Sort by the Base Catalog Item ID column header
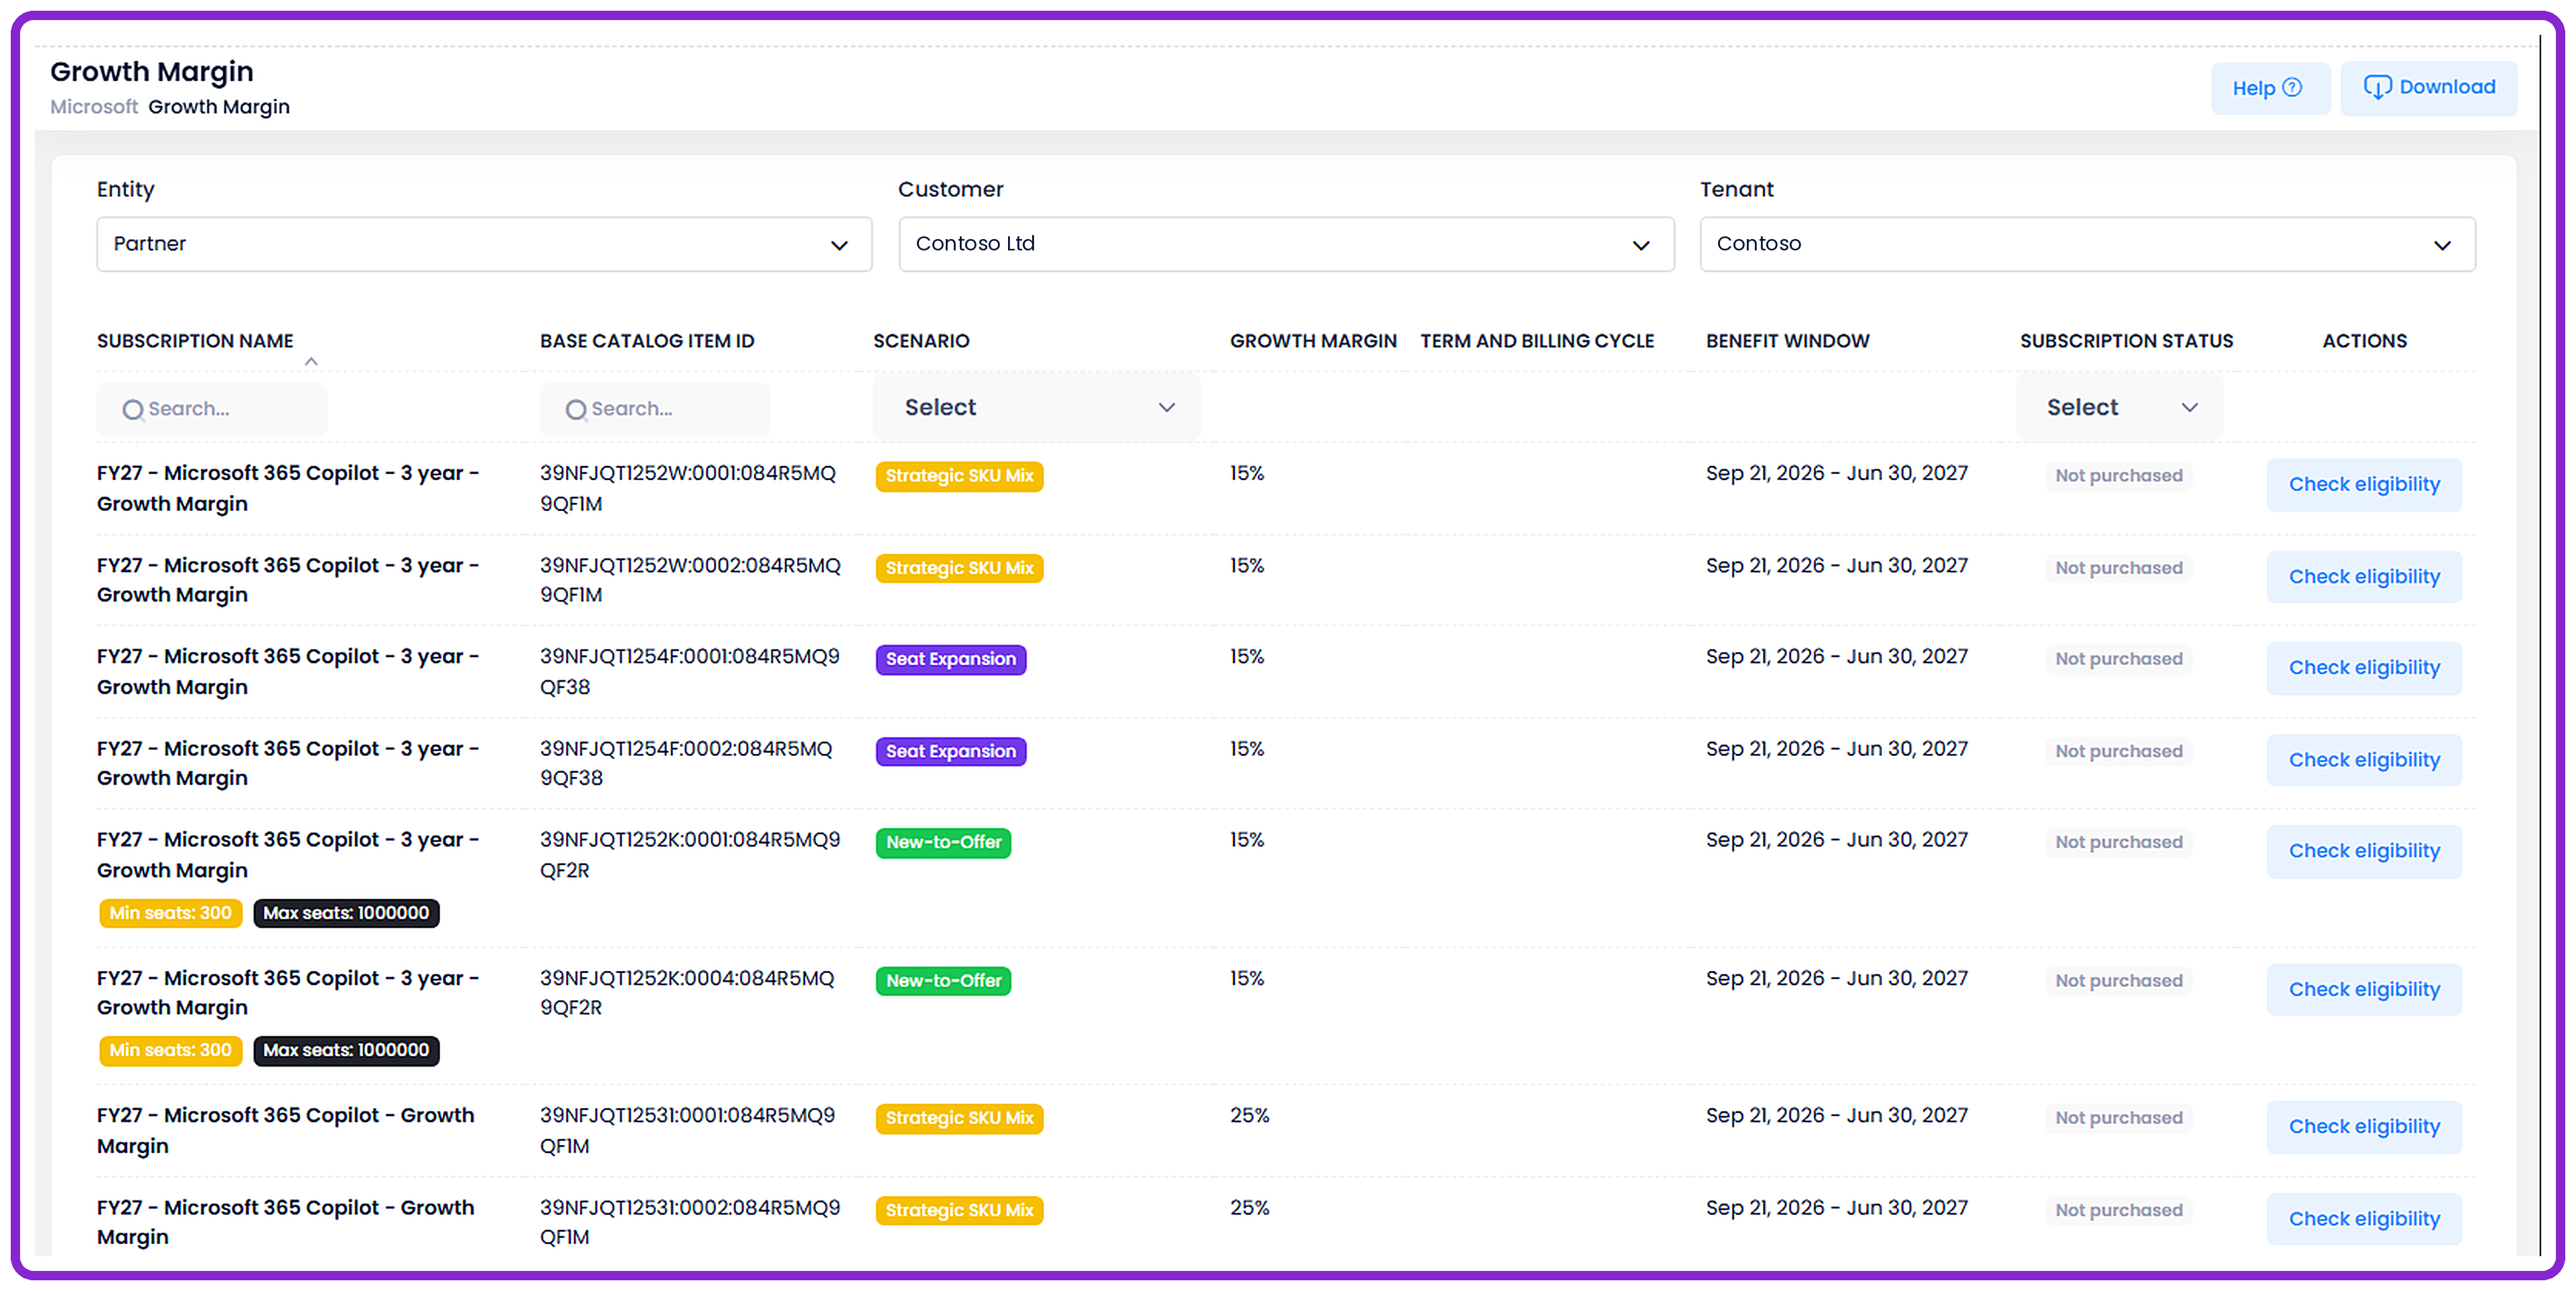 tap(647, 341)
